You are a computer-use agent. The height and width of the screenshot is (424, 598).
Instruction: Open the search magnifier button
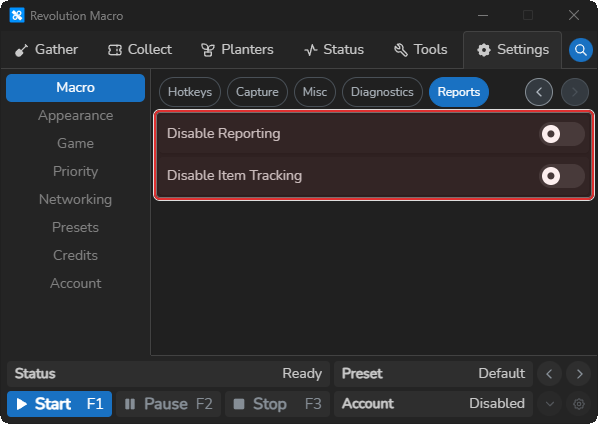click(x=580, y=50)
